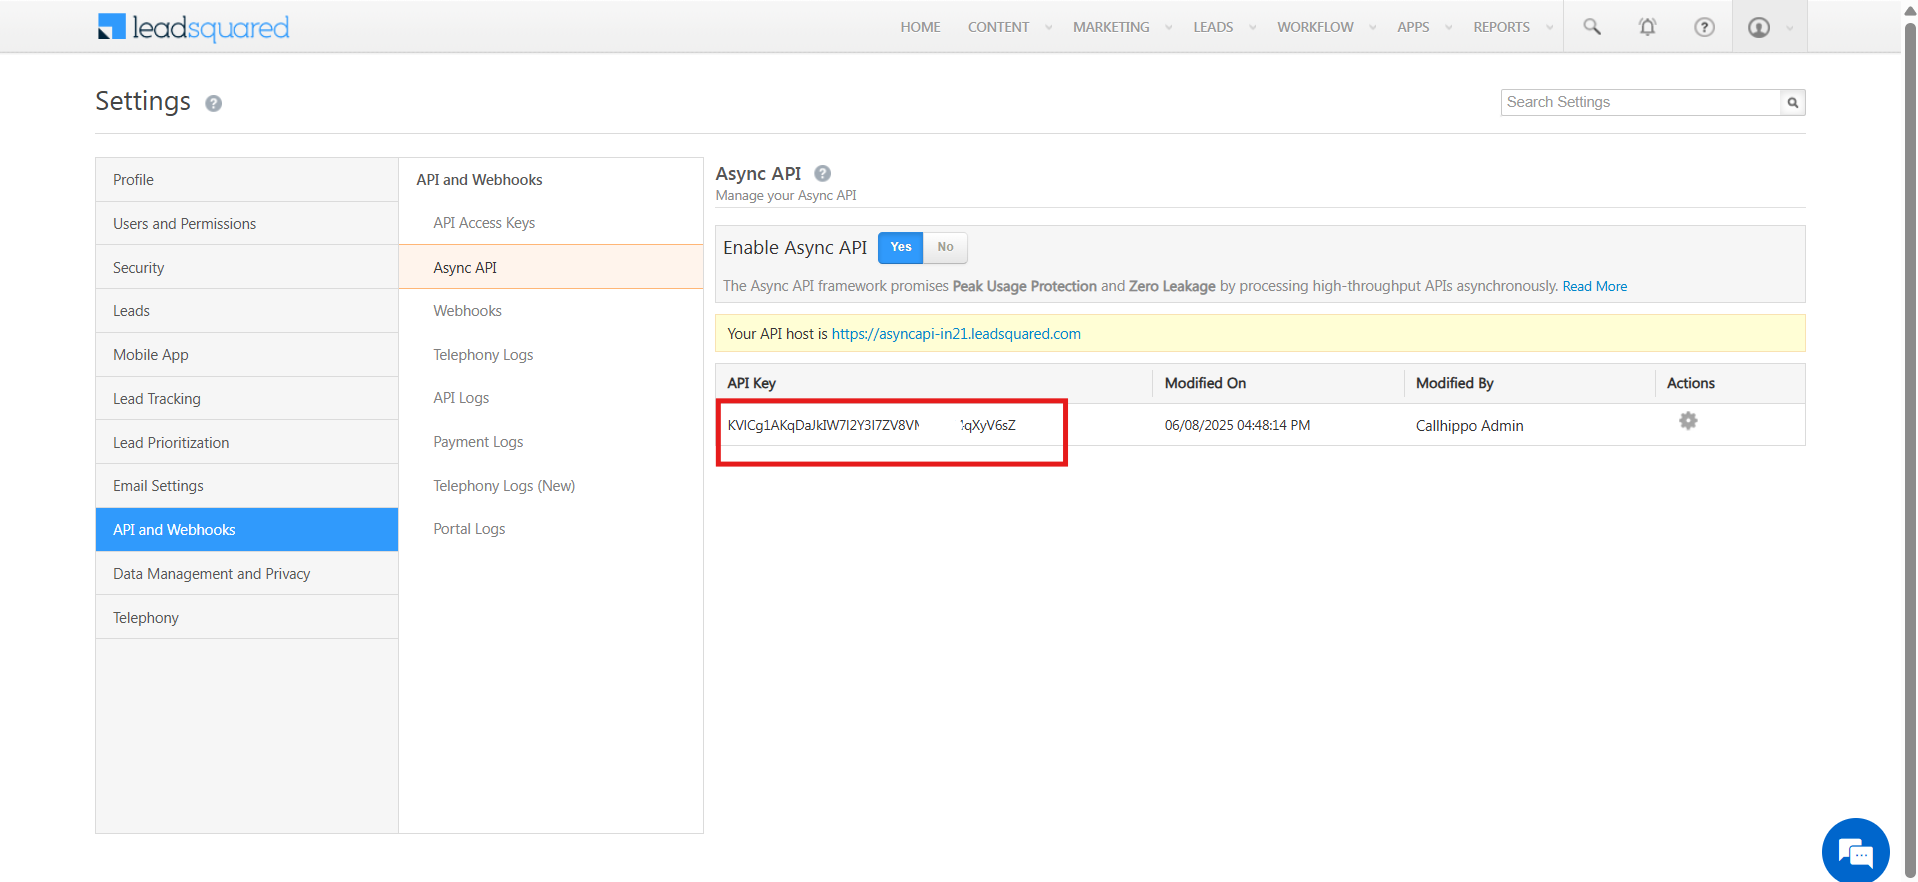Click the help icon beside Async API heading
This screenshot has height=882, width=1918.
[x=822, y=173]
